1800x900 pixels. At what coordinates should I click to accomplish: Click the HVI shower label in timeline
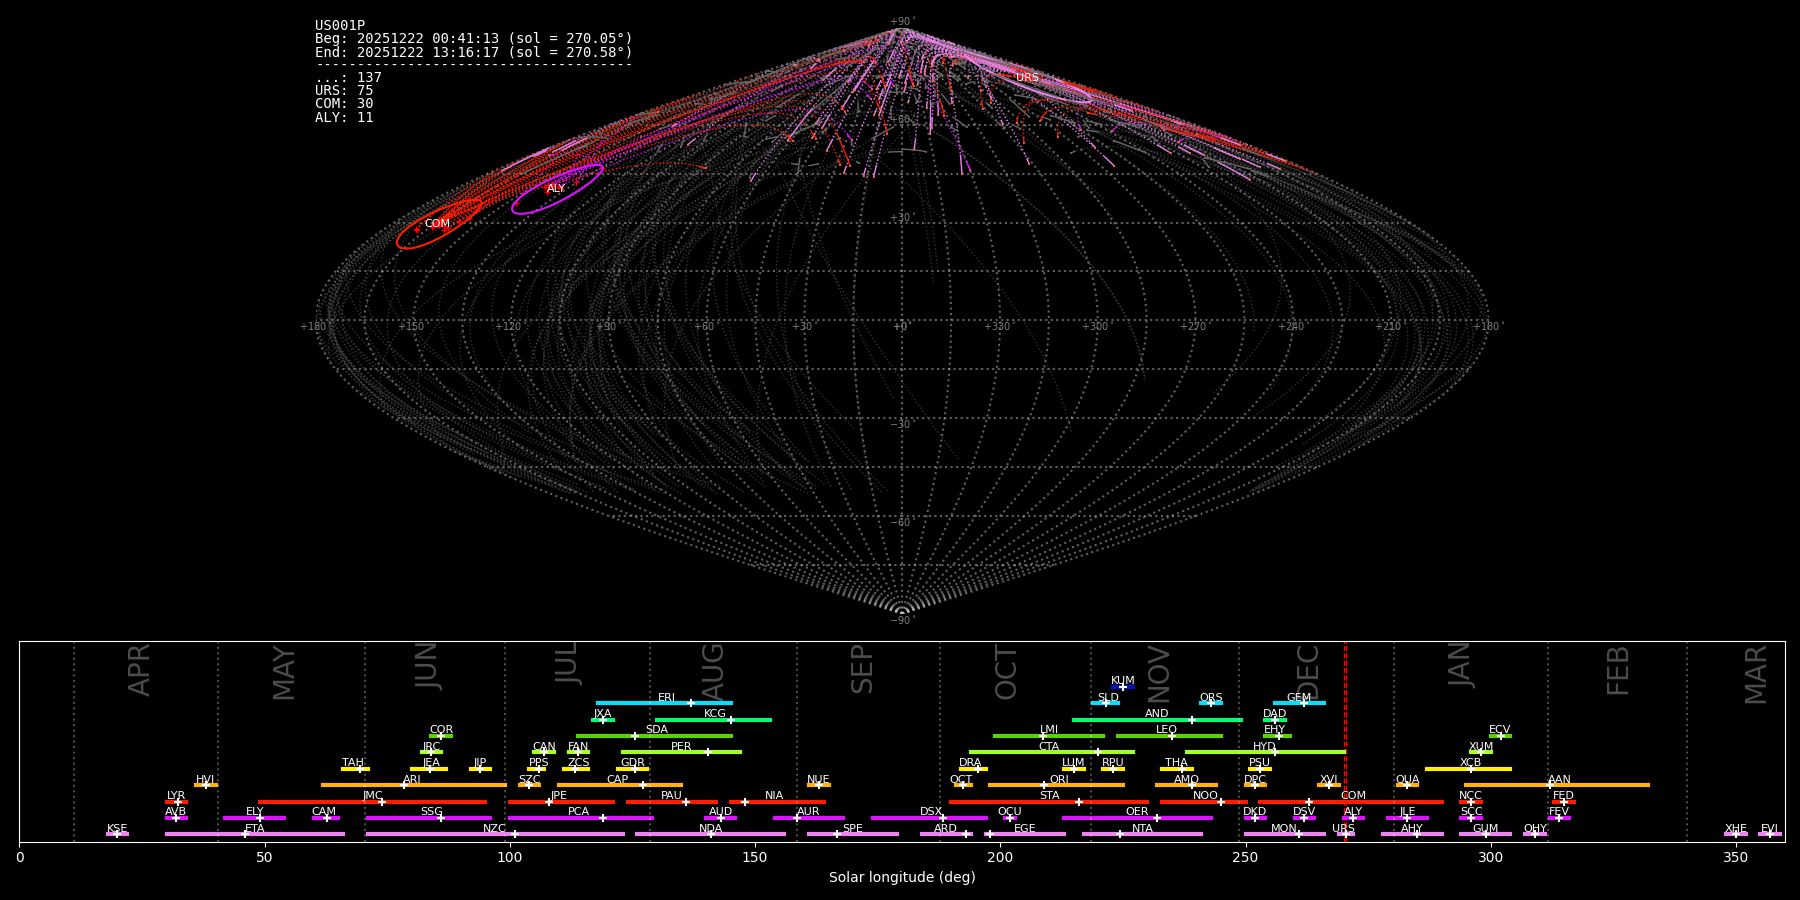coord(206,780)
